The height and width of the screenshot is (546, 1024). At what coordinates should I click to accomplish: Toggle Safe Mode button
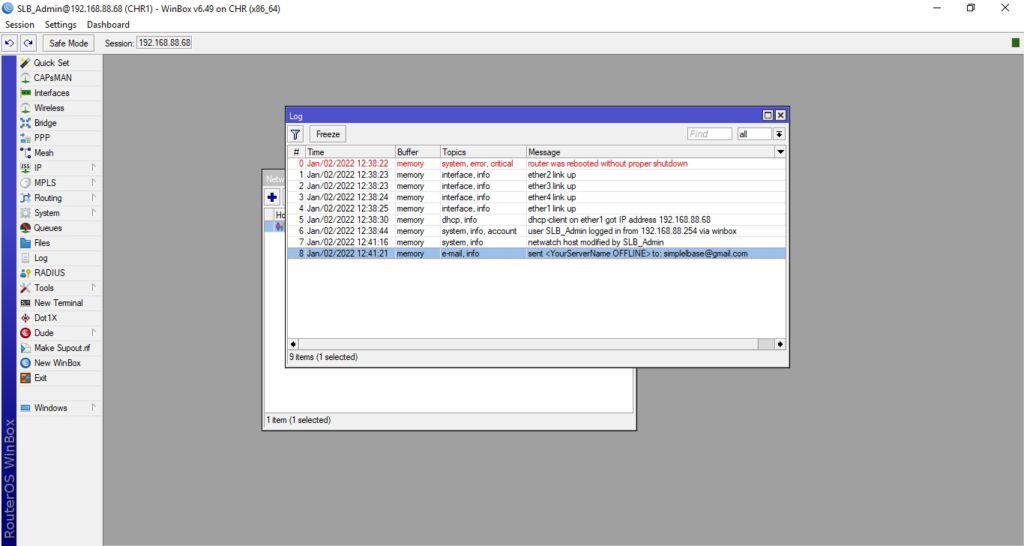[69, 43]
